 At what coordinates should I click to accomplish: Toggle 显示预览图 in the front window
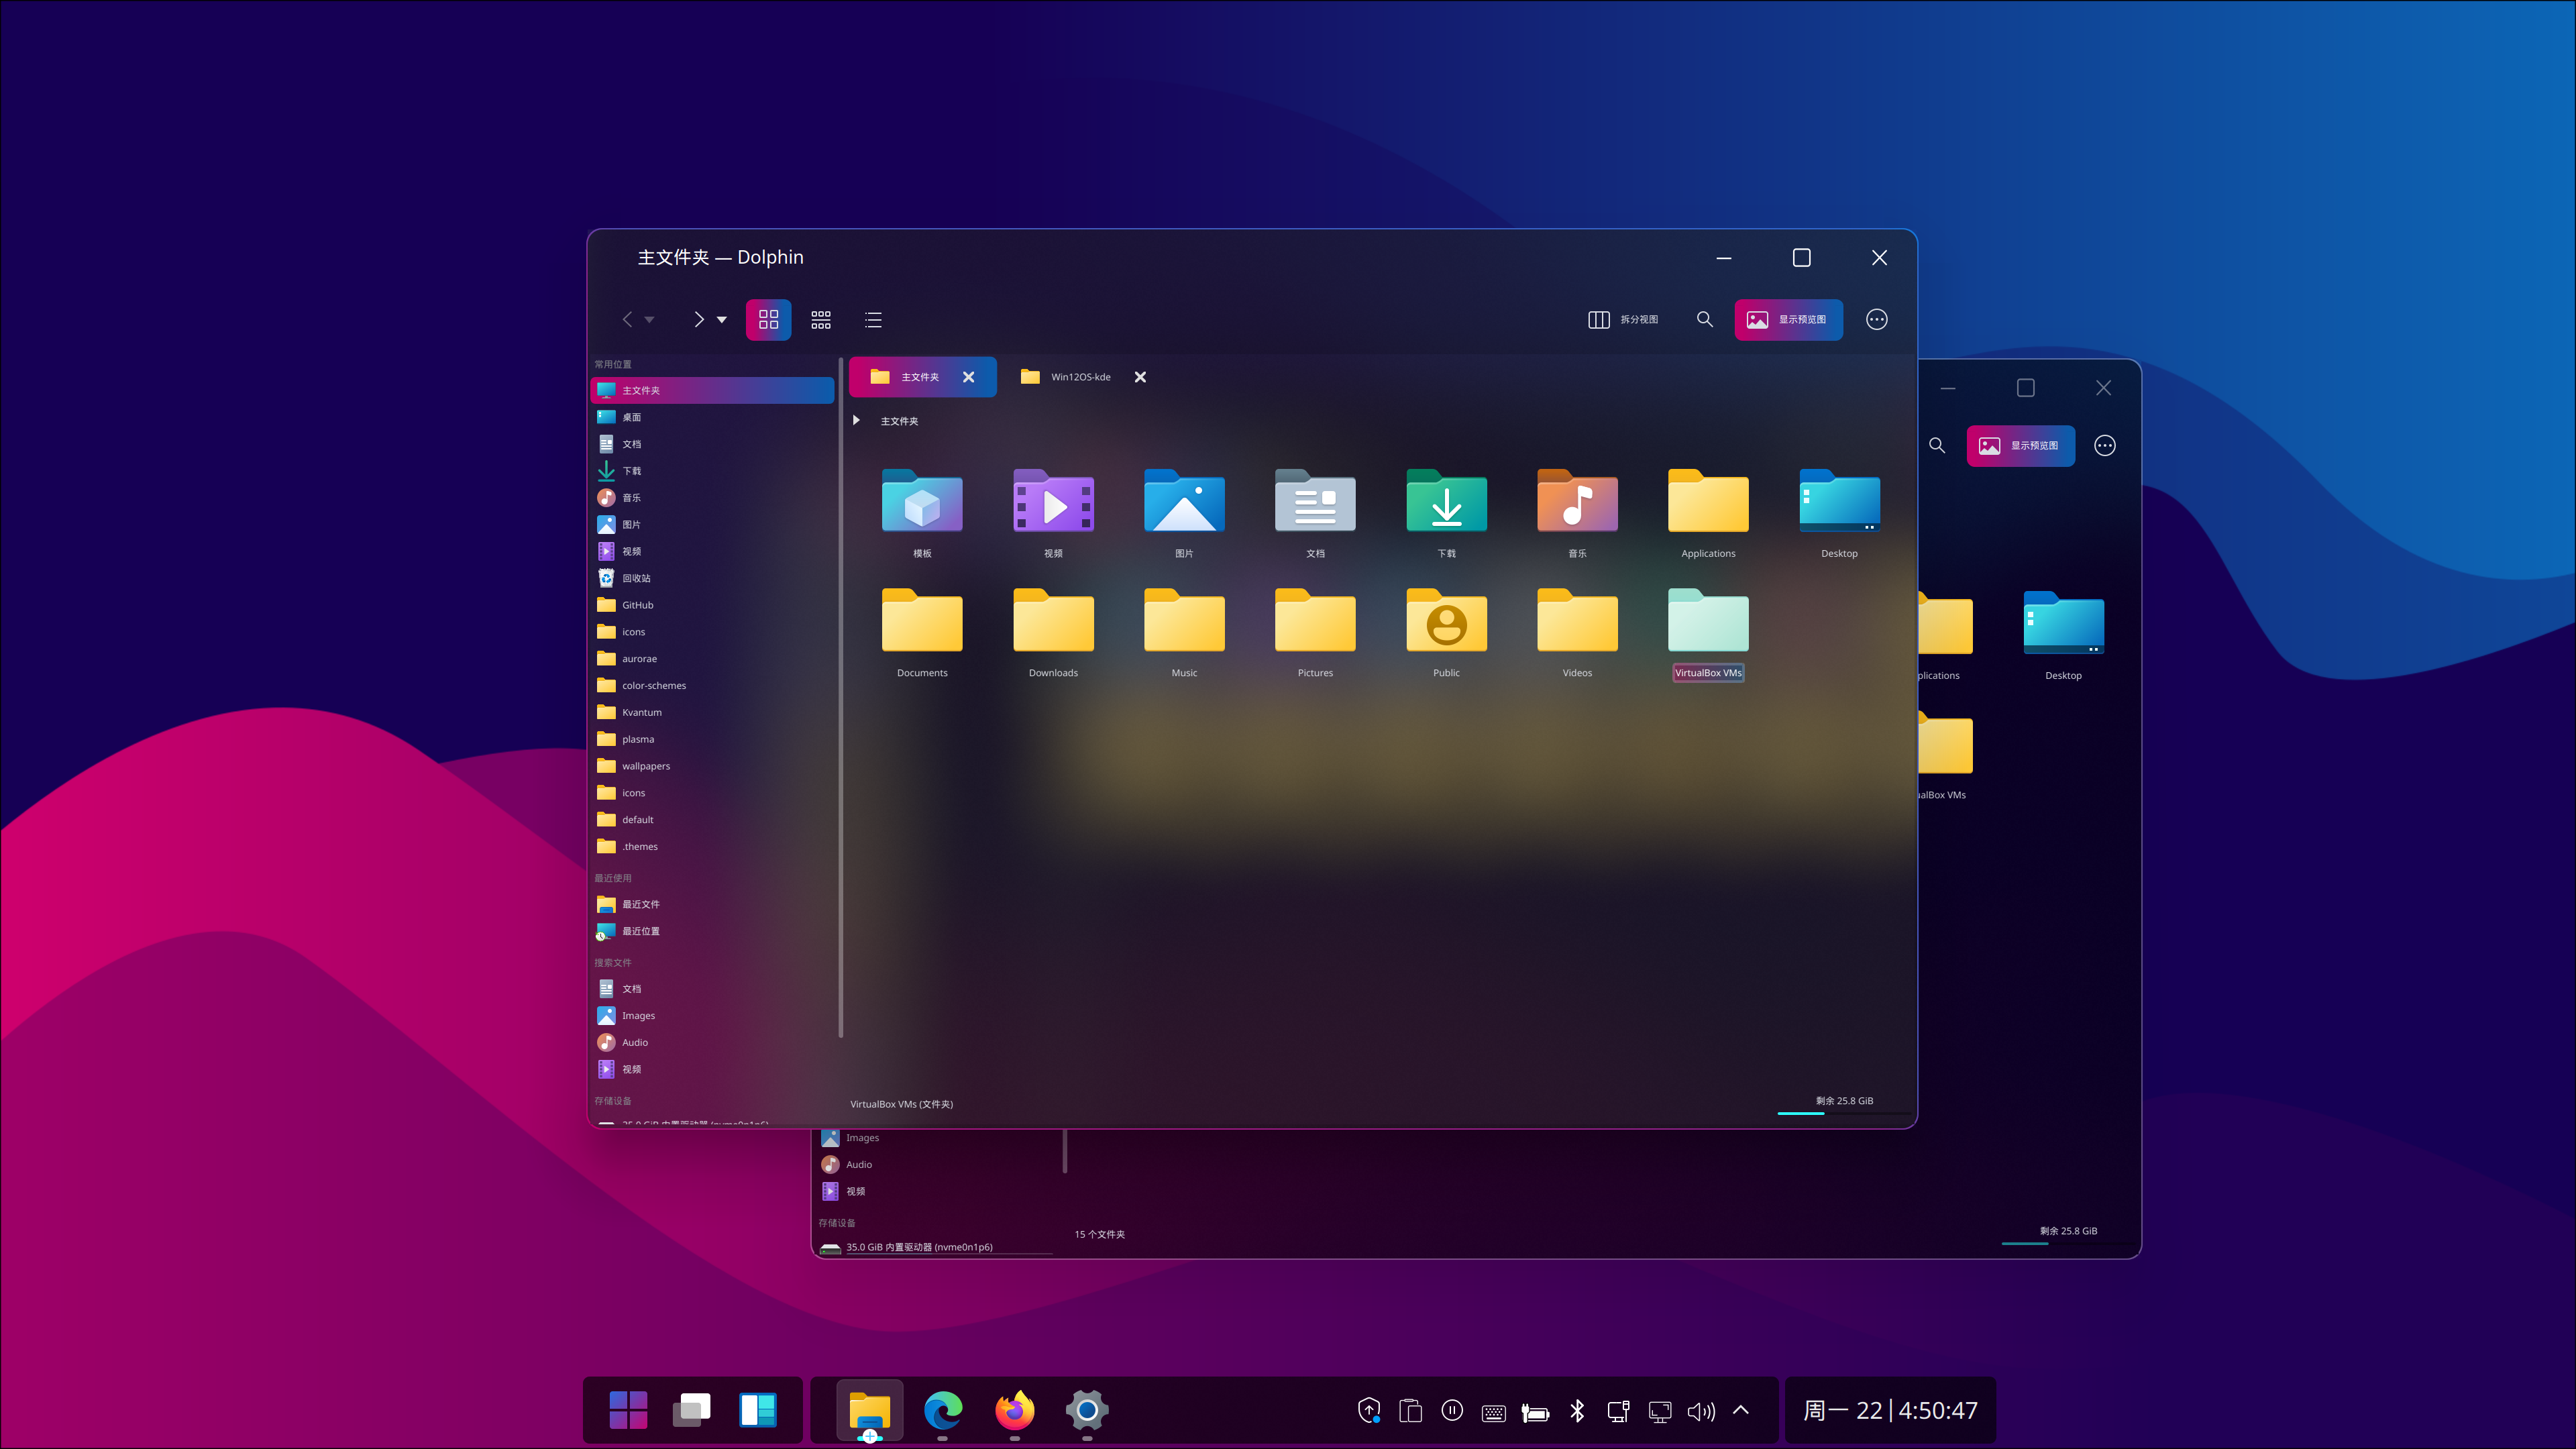tap(1788, 320)
